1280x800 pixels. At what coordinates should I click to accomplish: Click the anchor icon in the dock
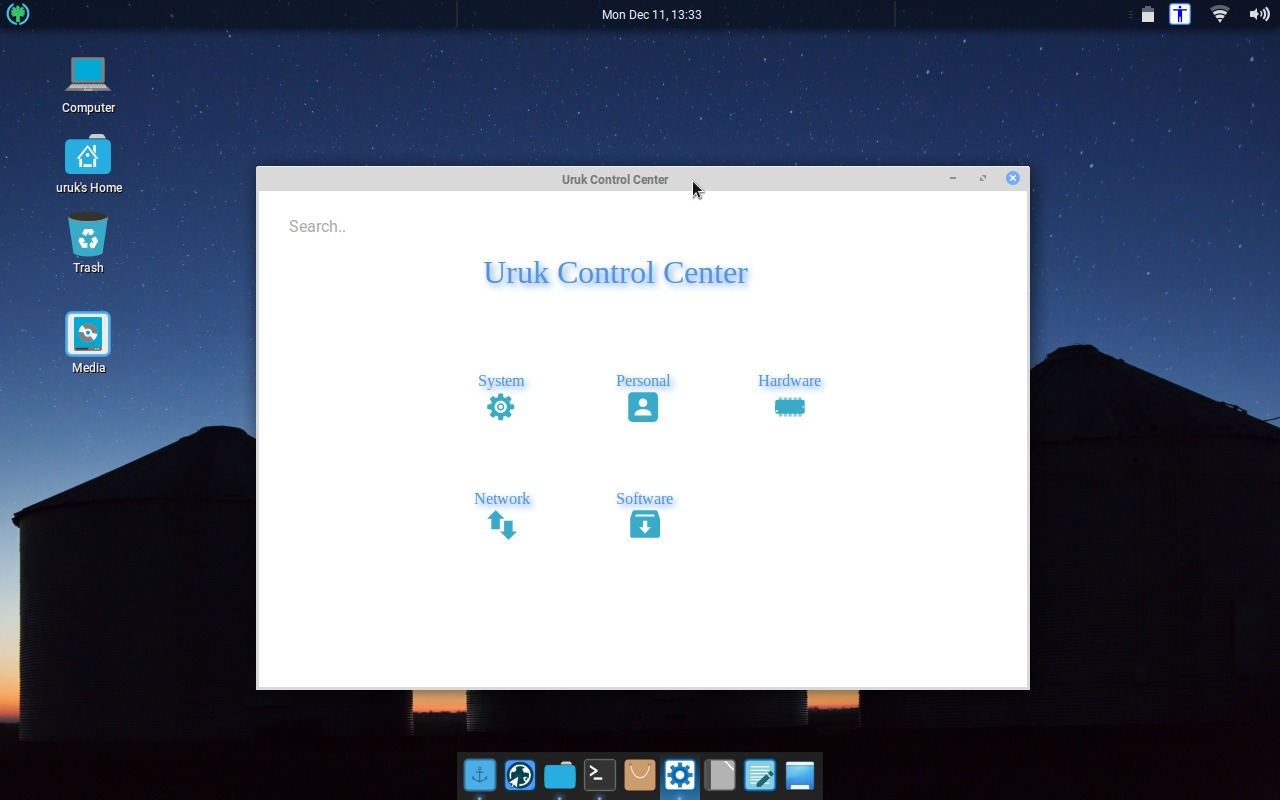(x=479, y=774)
